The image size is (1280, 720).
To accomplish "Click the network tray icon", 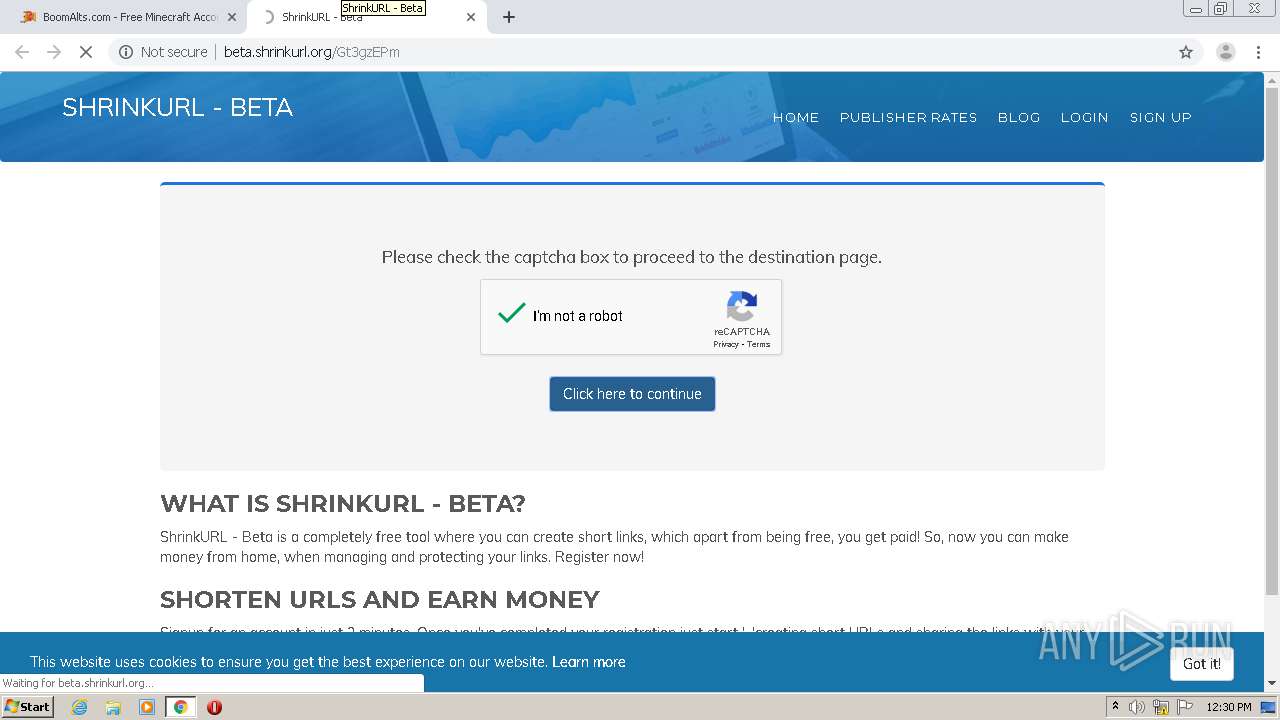I will pyautogui.click(x=1161, y=707).
